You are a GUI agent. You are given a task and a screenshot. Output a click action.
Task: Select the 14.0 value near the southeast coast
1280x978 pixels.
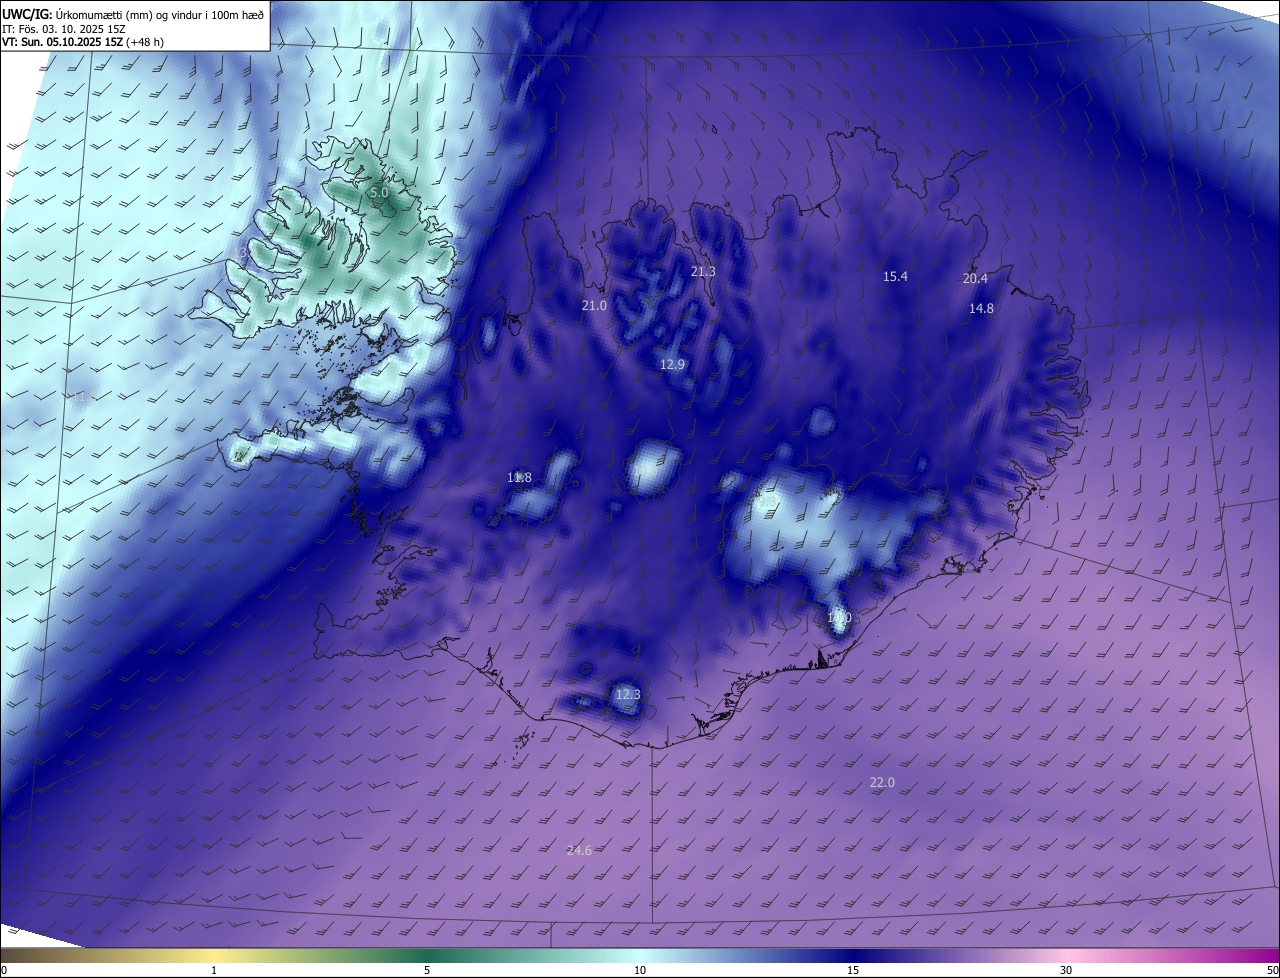point(838,618)
